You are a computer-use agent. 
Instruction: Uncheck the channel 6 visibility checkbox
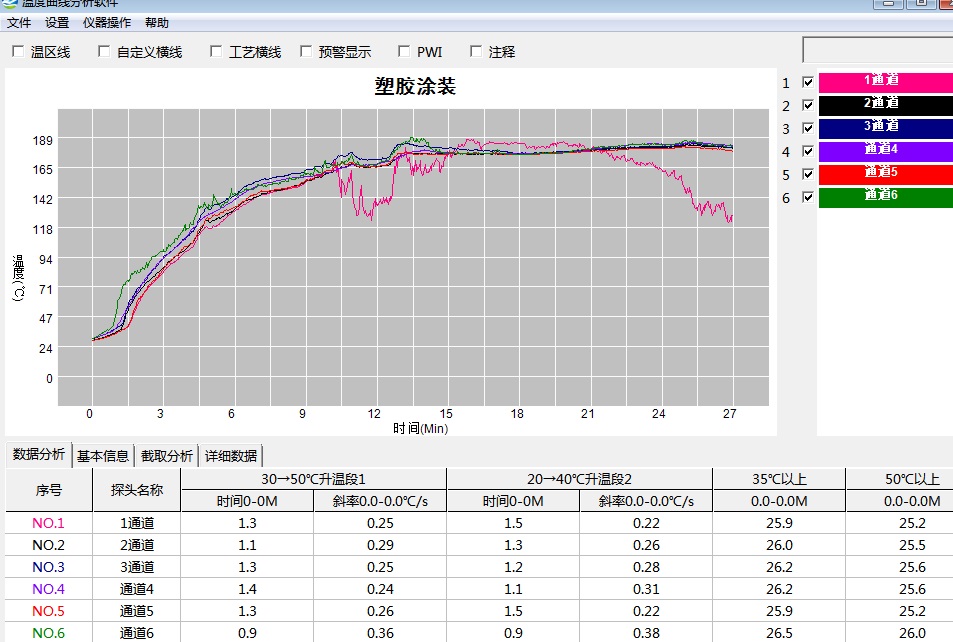[808, 197]
